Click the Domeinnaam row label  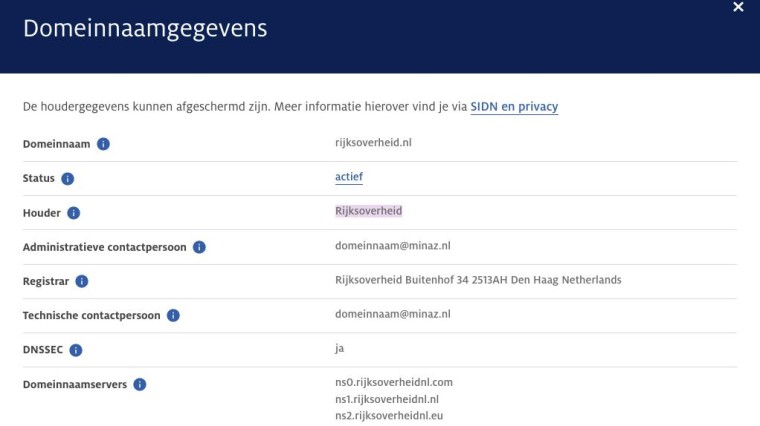pos(56,144)
